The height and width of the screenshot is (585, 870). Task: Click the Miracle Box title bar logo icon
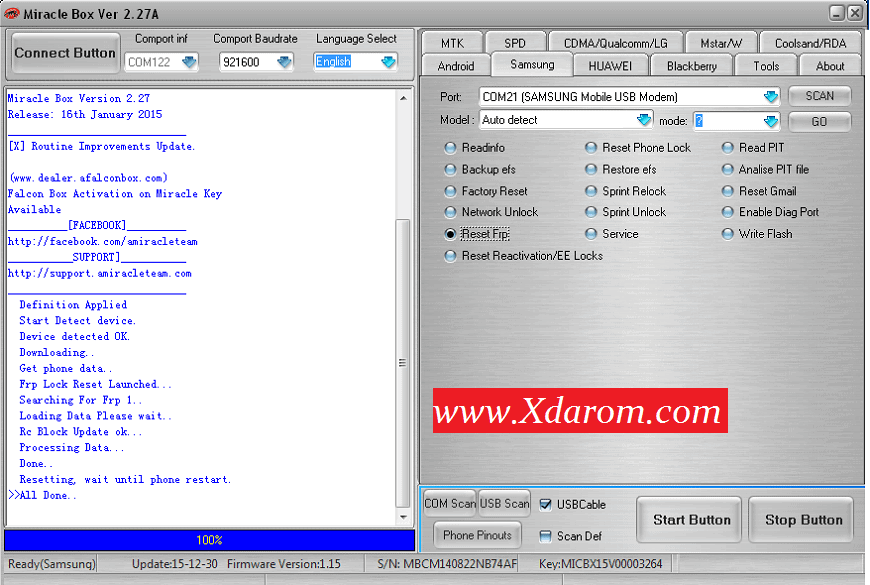click(12, 13)
